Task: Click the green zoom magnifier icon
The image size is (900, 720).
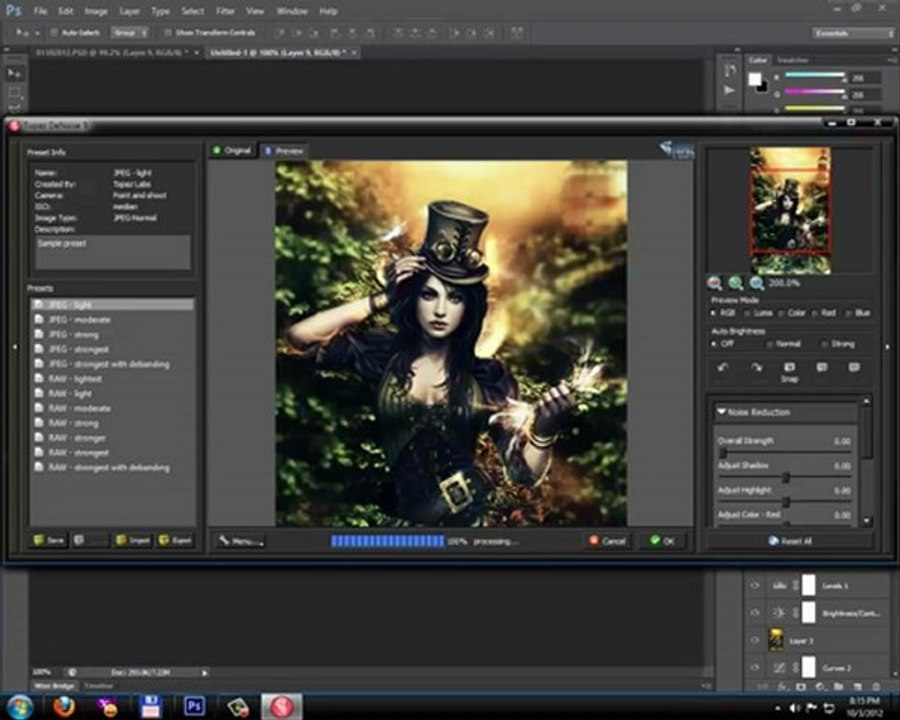Action: coord(735,283)
